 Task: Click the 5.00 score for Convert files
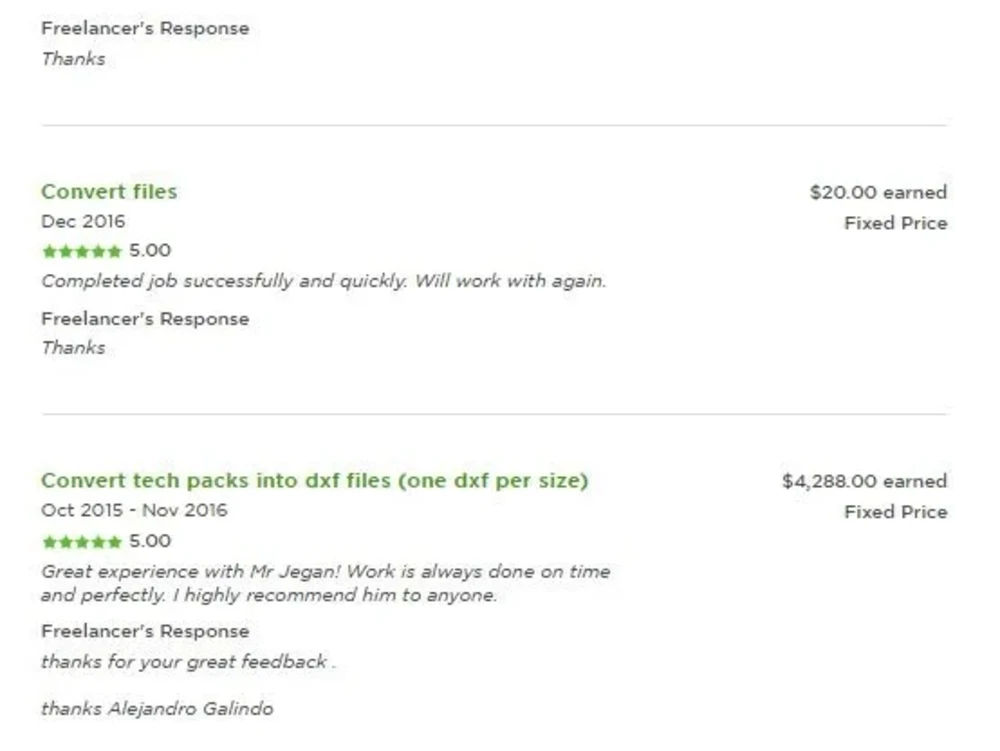coord(150,251)
